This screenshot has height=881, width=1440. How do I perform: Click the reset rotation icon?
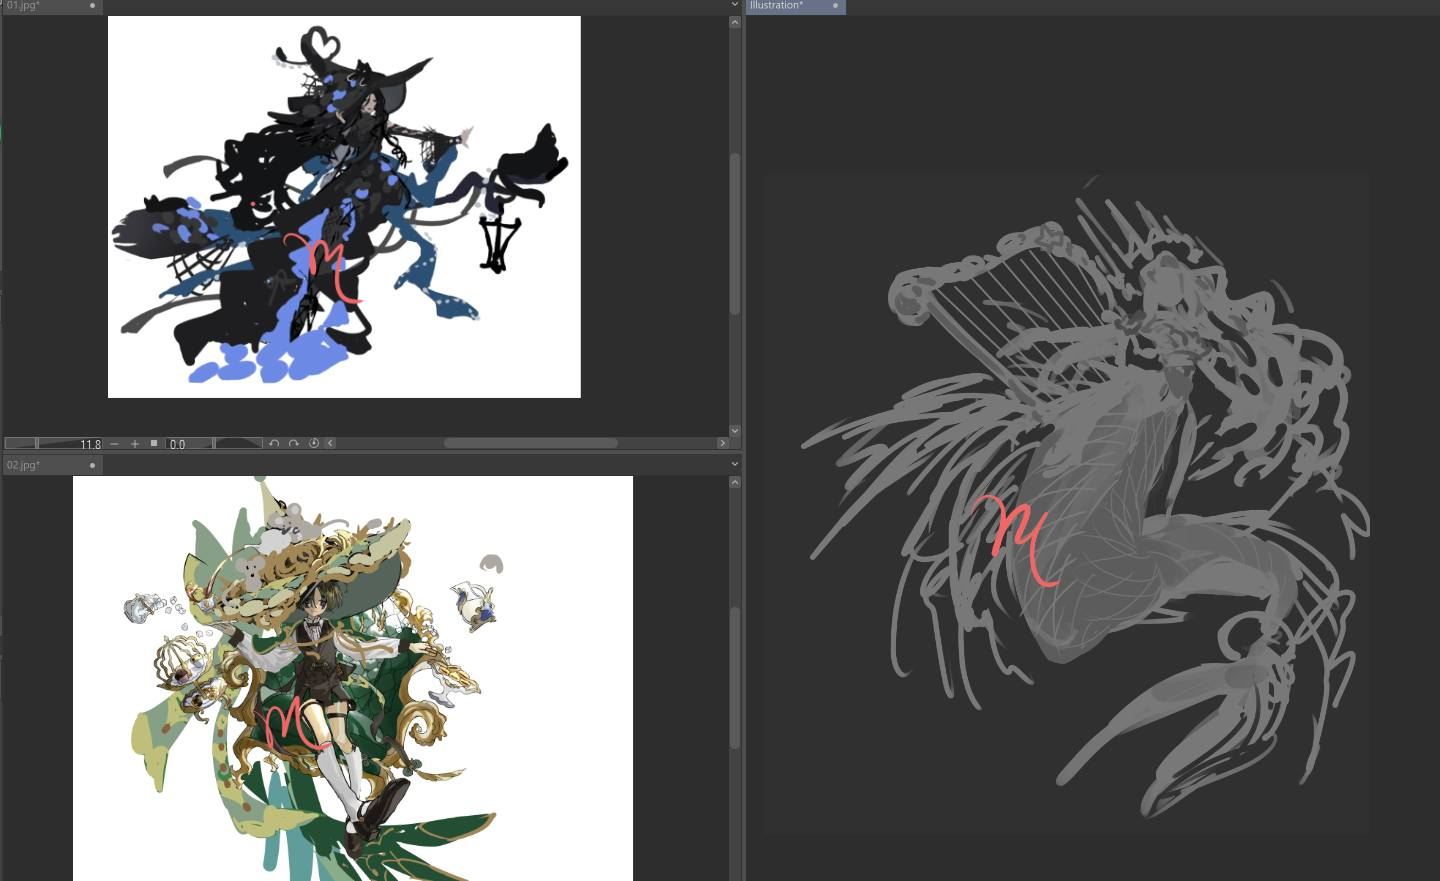[313, 443]
